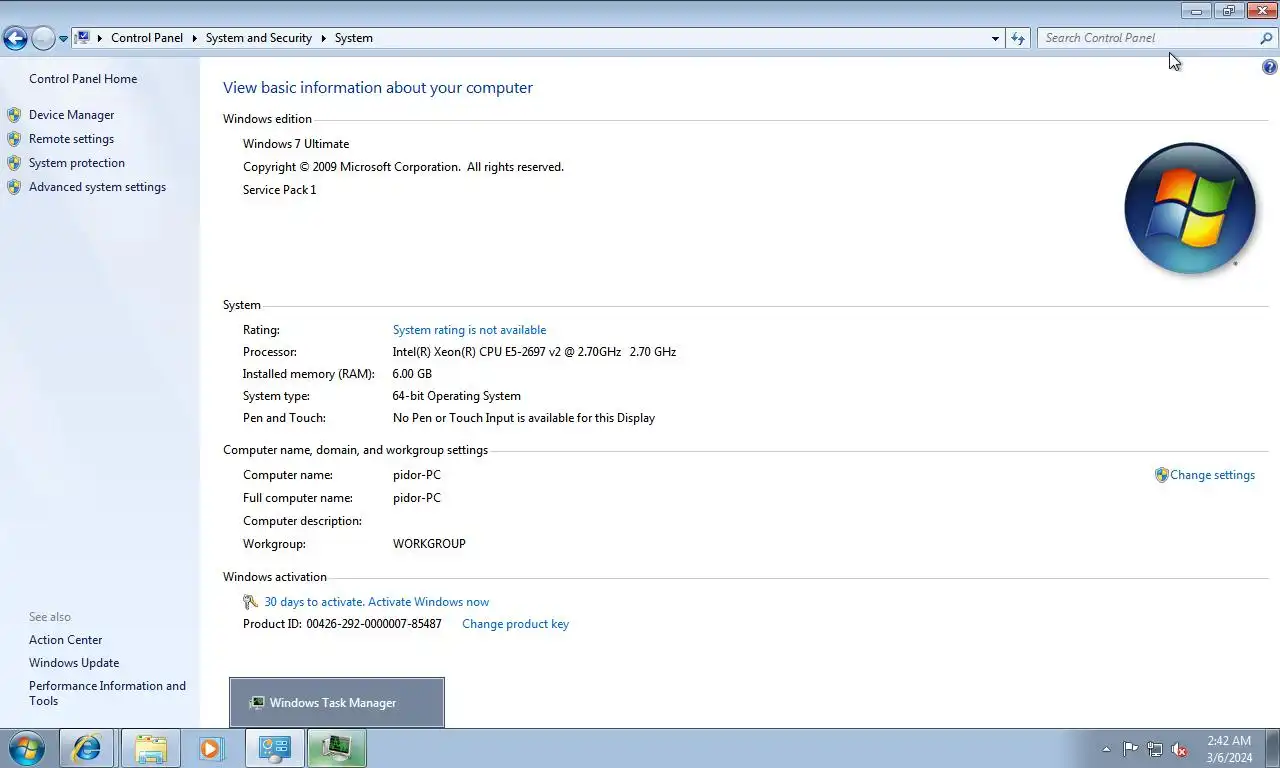
Task: Click the Windows logo image
Action: pos(1190,209)
